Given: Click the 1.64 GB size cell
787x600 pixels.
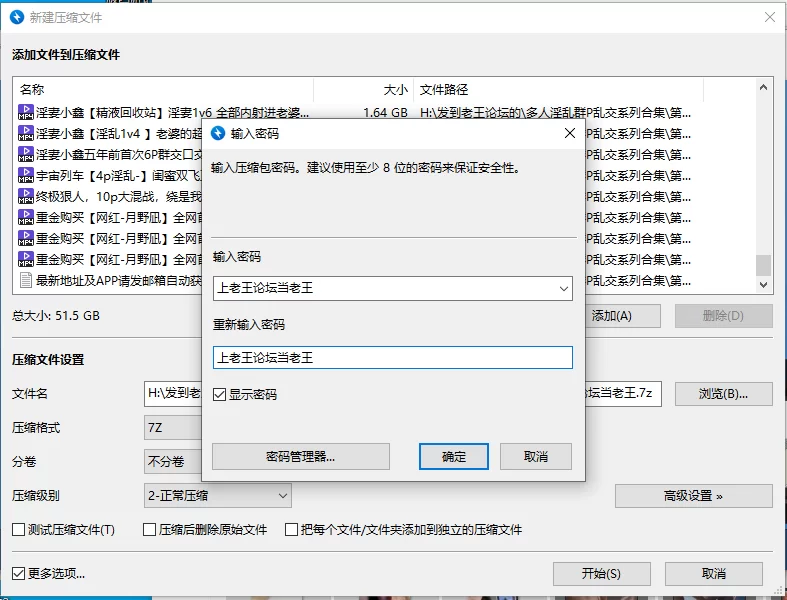Looking at the screenshot, I should click(x=385, y=112).
